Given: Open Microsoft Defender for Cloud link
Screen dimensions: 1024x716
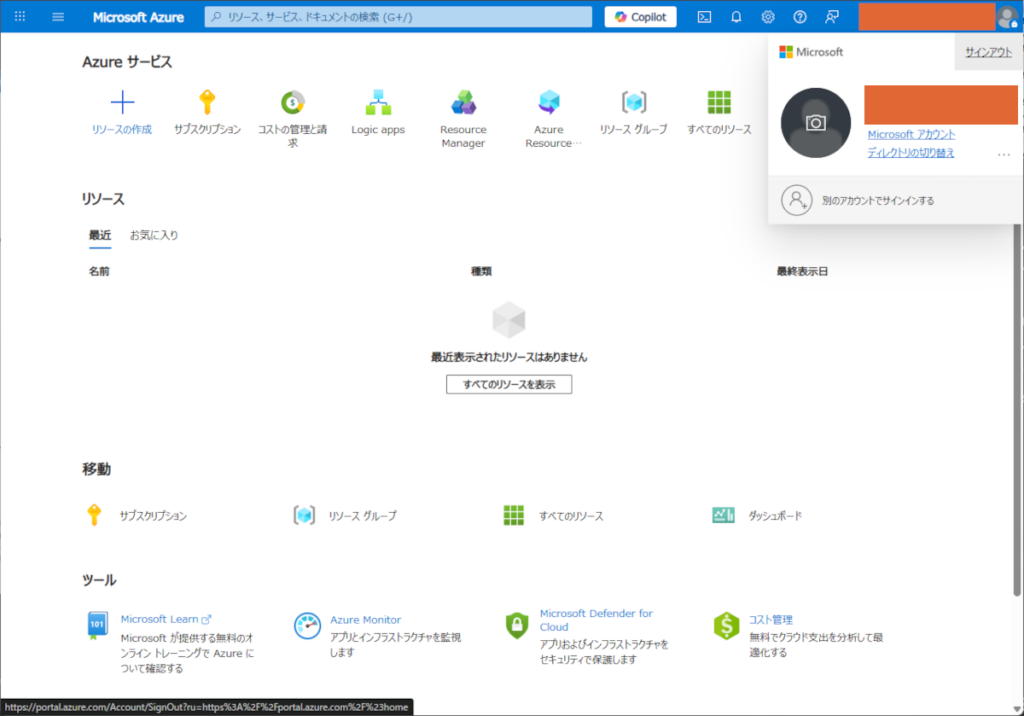Looking at the screenshot, I should (596, 620).
